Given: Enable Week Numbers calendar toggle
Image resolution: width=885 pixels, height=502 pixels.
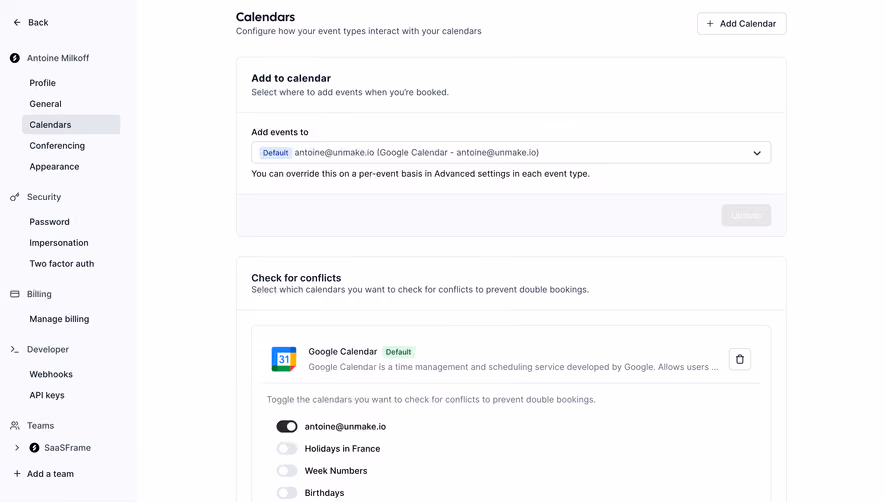Looking at the screenshot, I should pos(287,470).
